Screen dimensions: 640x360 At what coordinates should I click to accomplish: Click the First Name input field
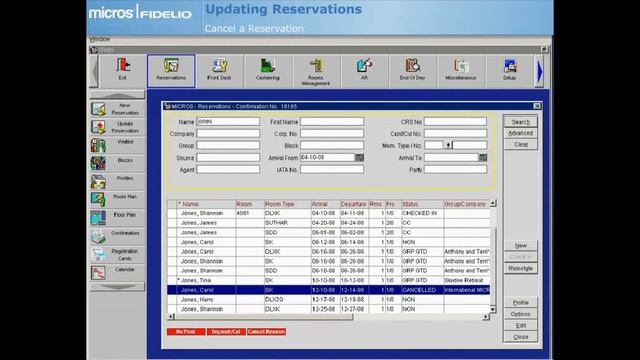[x=332, y=122]
